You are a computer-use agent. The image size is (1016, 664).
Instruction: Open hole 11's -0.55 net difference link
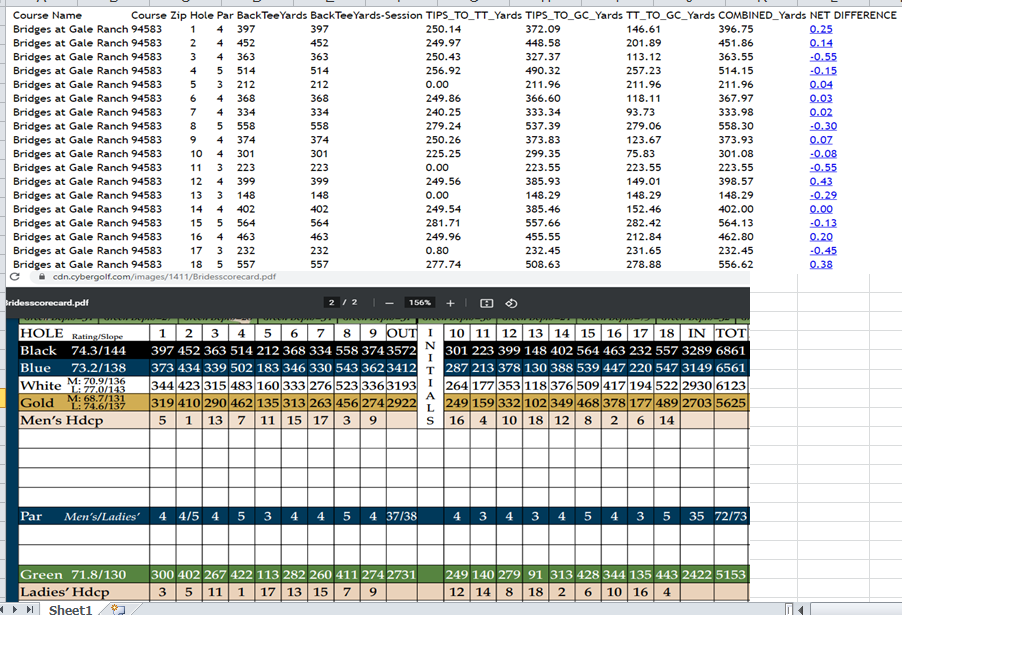point(823,168)
